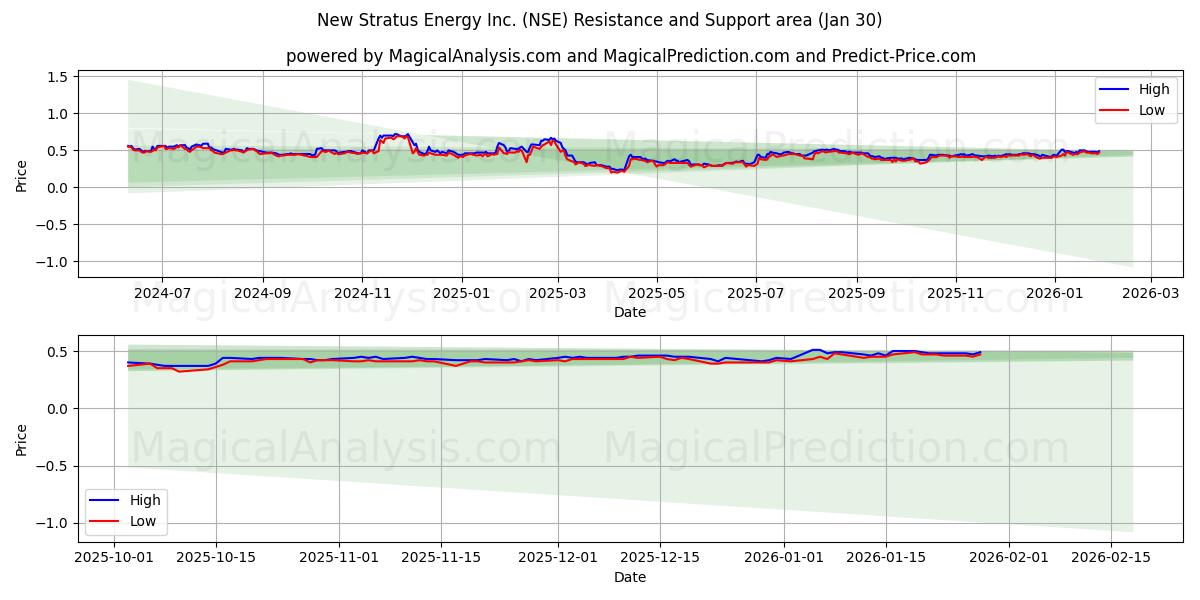Click the '1.0' y-axis tick in top chart
Viewport: 1200px width, 600px height.
tap(57, 114)
